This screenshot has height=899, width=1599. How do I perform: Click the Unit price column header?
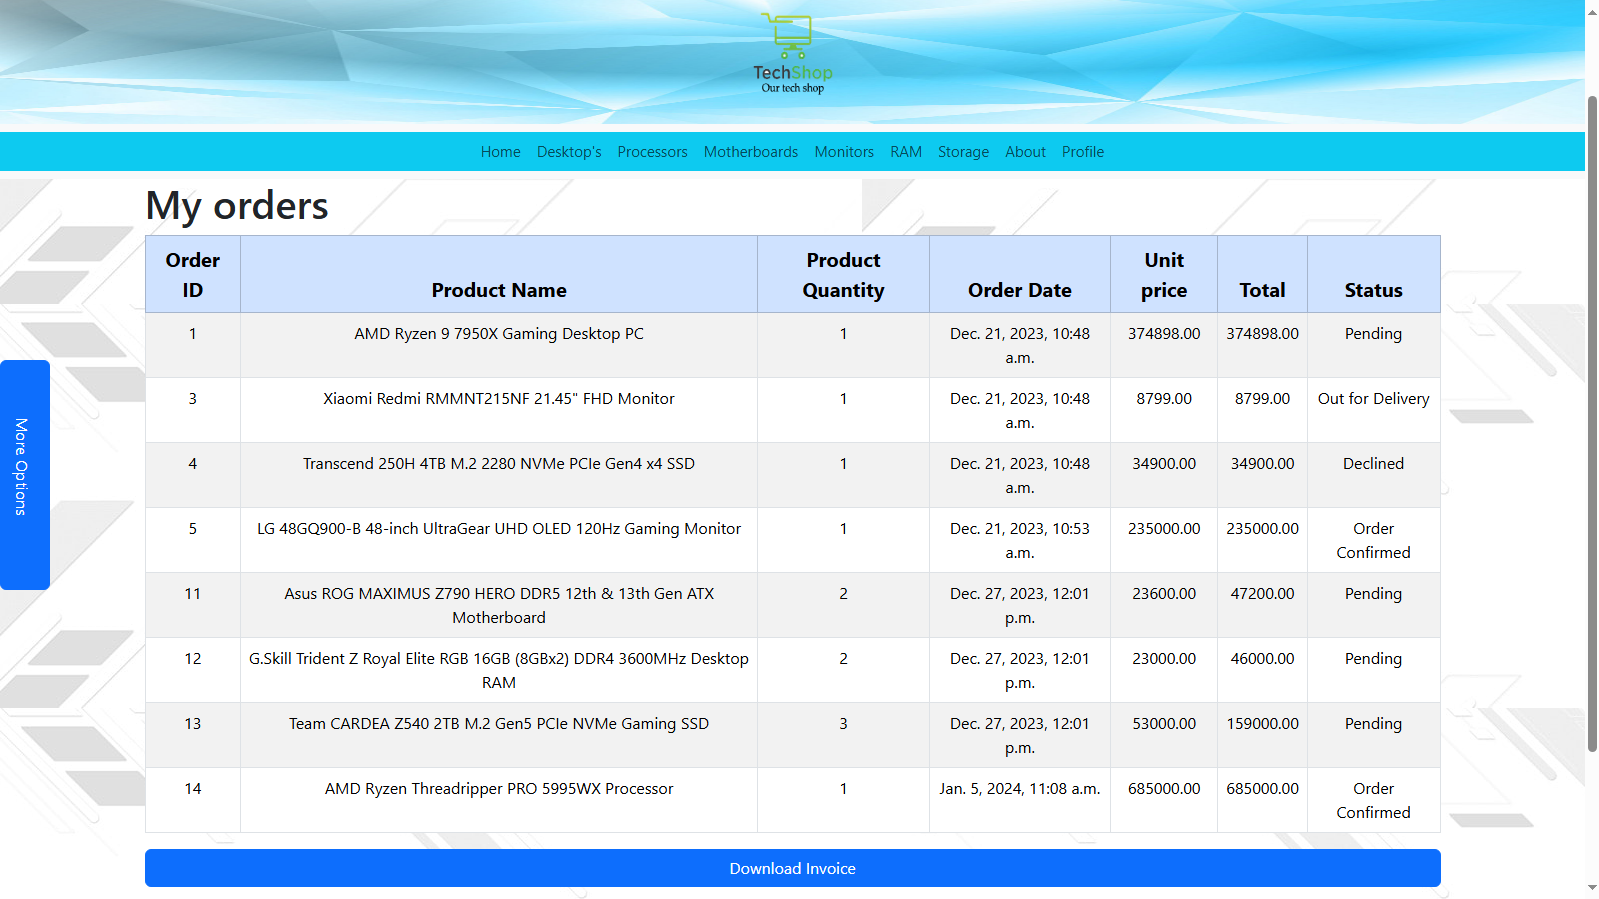(1164, 275)
